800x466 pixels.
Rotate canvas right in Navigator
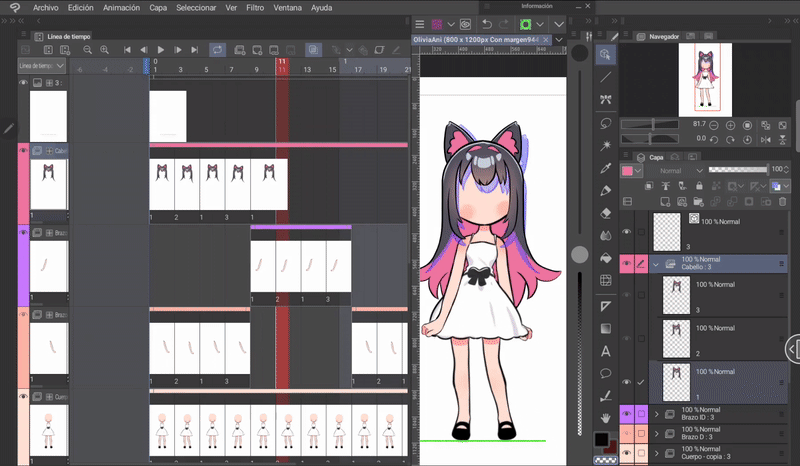click(731, 139)
